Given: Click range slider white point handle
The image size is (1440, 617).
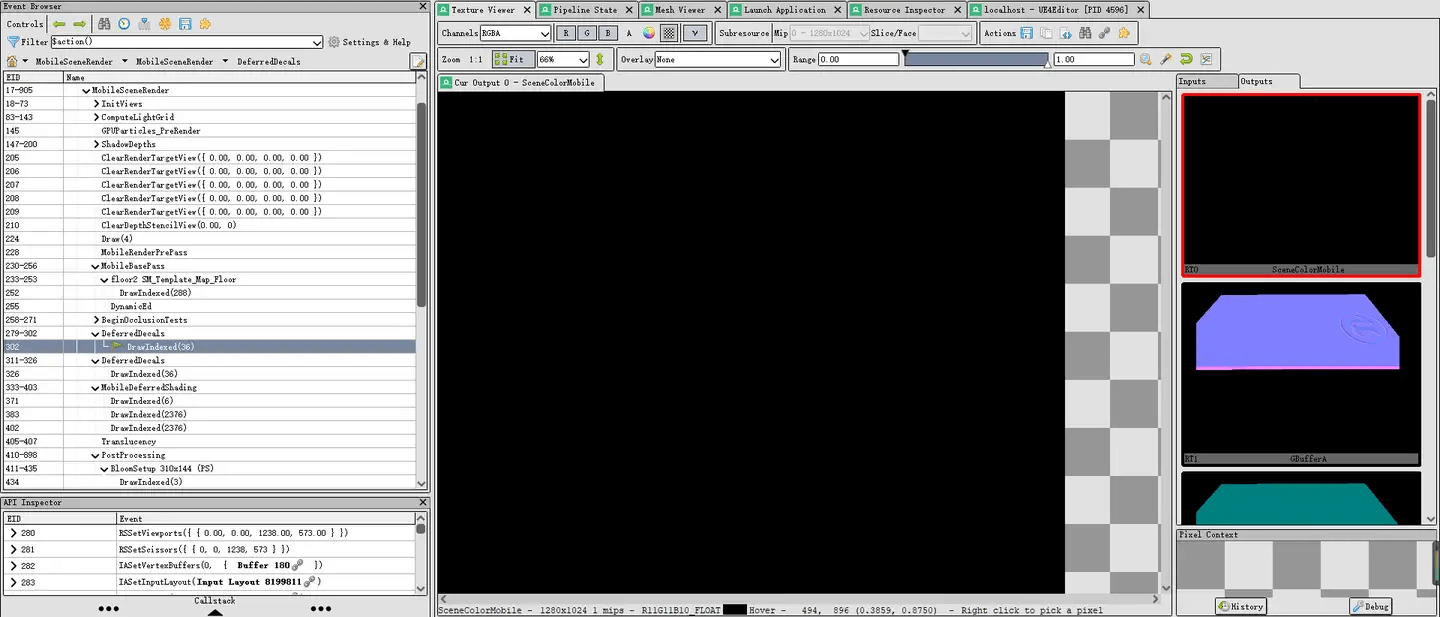Looking at the screenshot, I should point(1048,63).
